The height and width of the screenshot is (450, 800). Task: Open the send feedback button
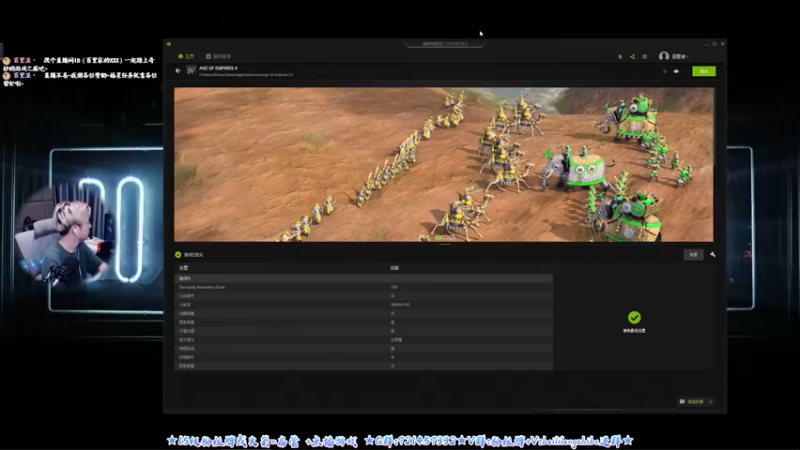[692, 402]
